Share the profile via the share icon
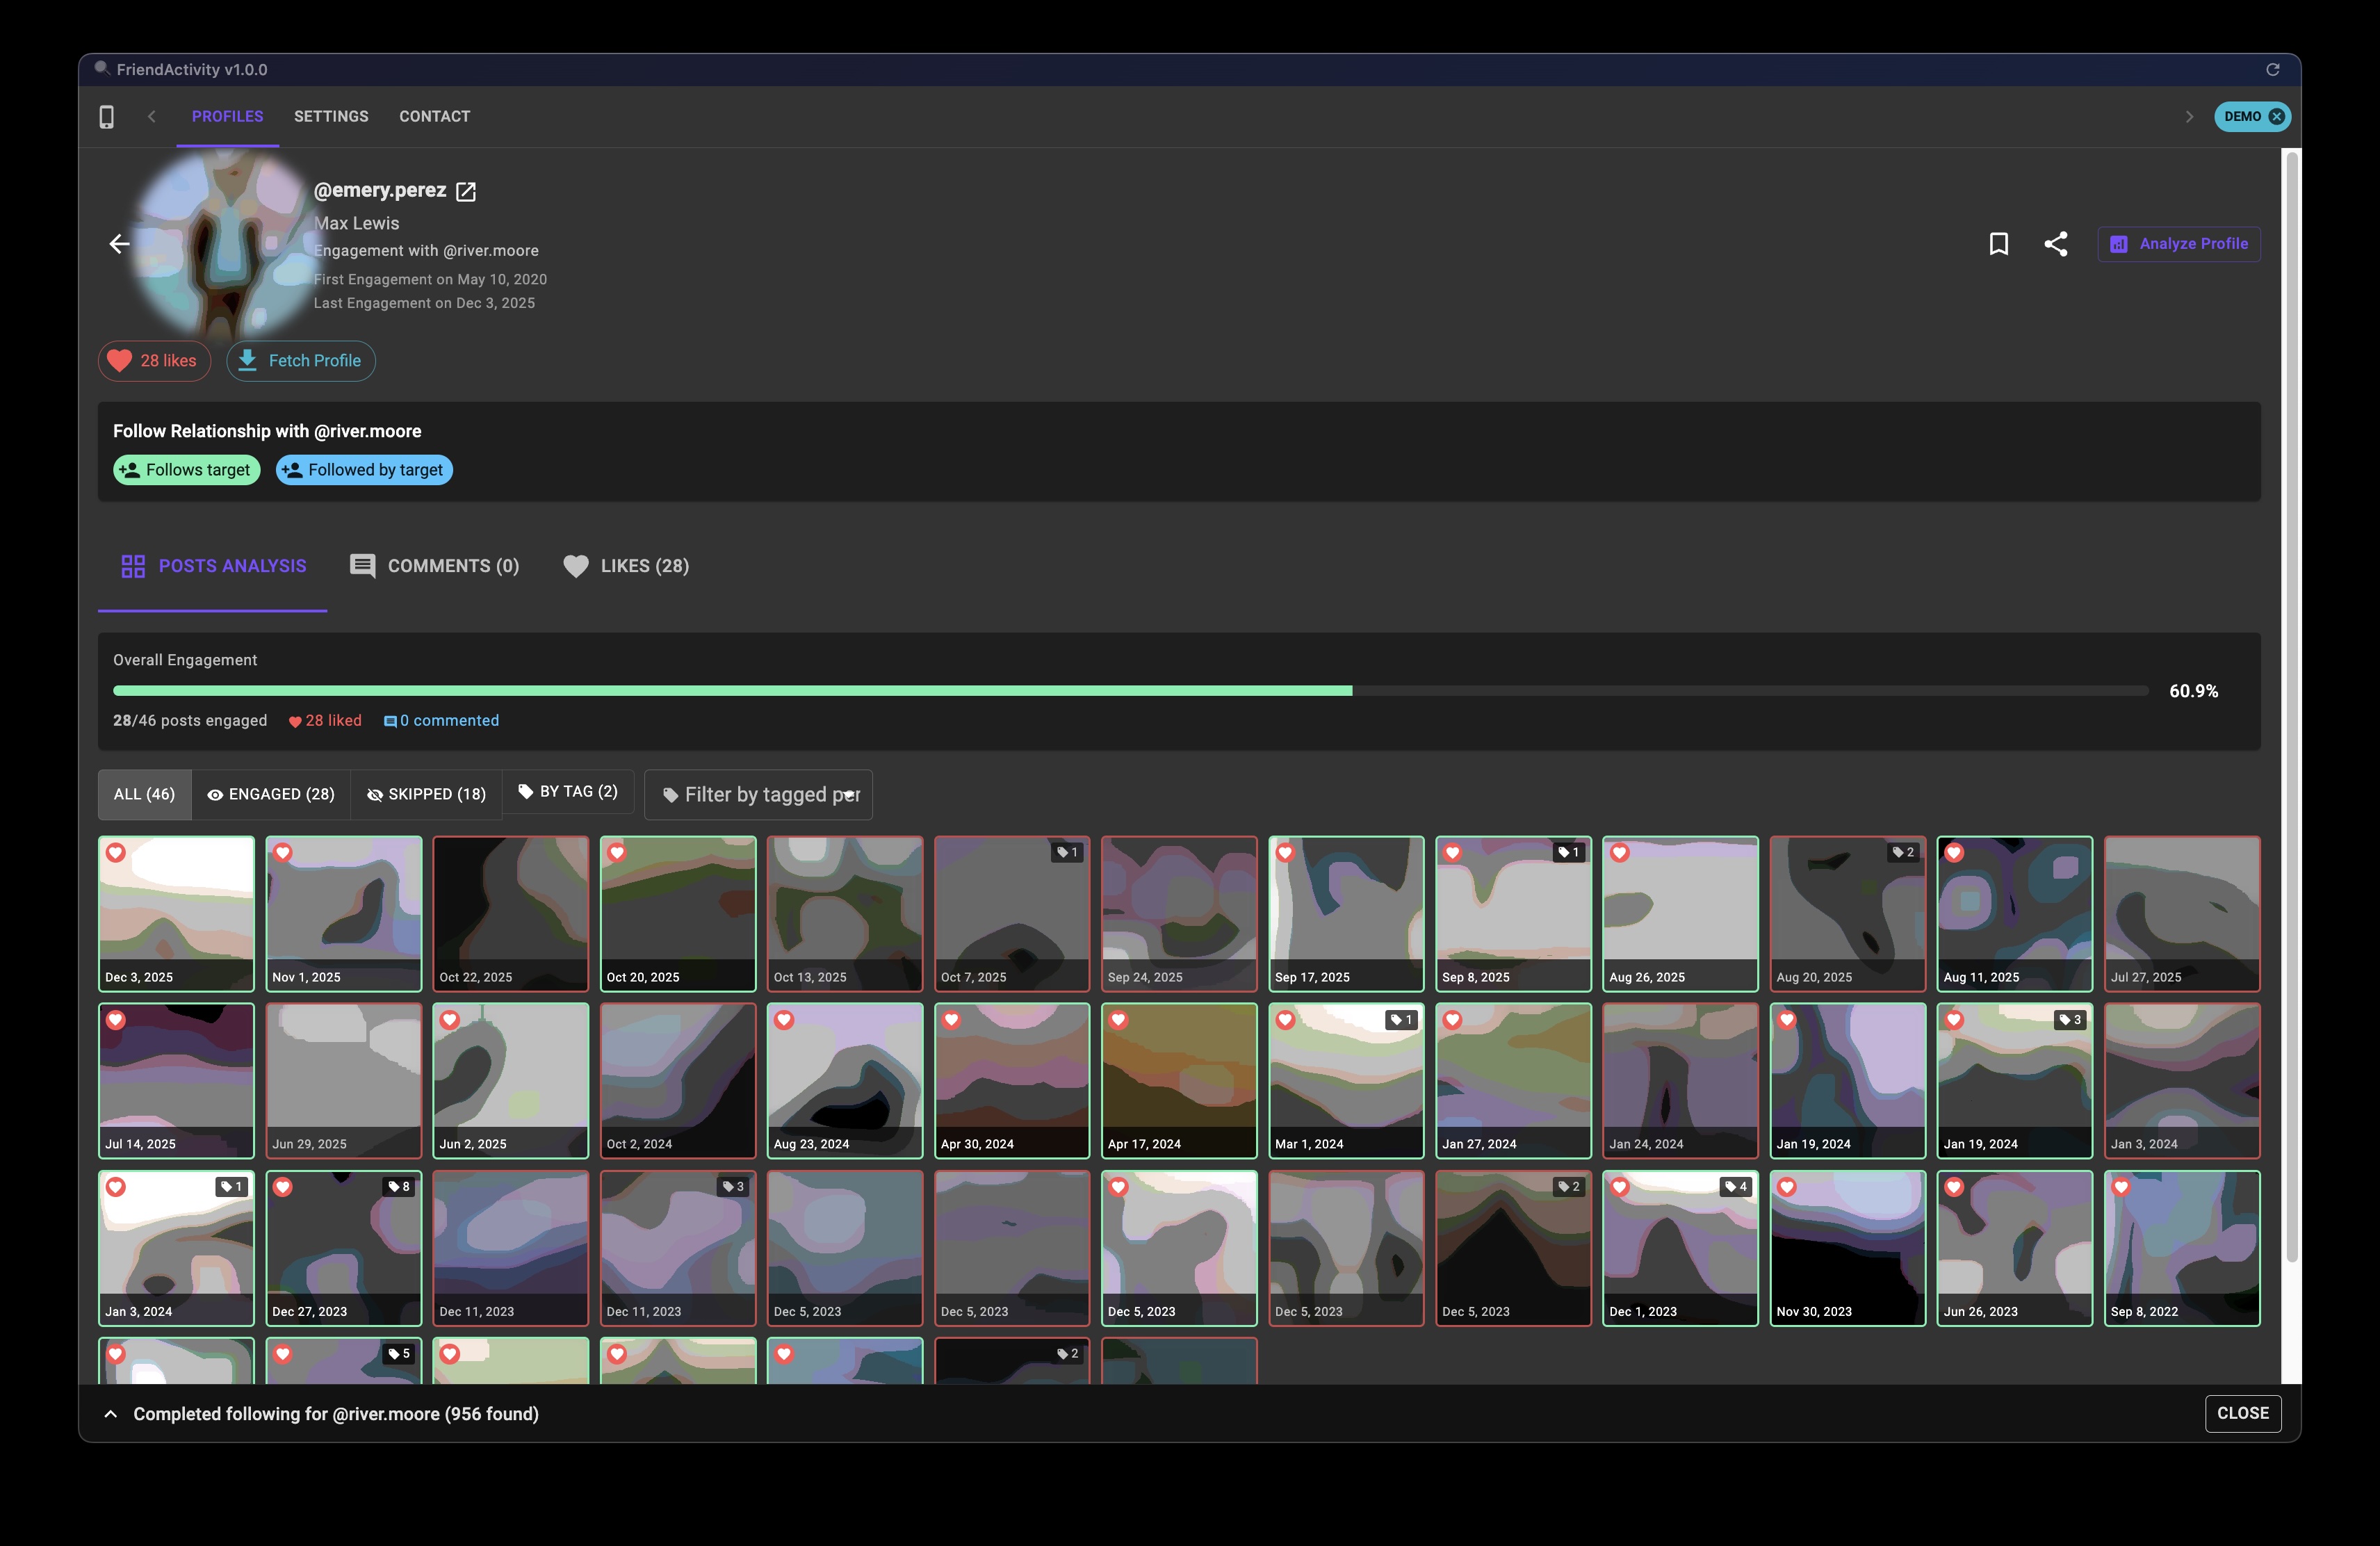 coord(2057,243)
